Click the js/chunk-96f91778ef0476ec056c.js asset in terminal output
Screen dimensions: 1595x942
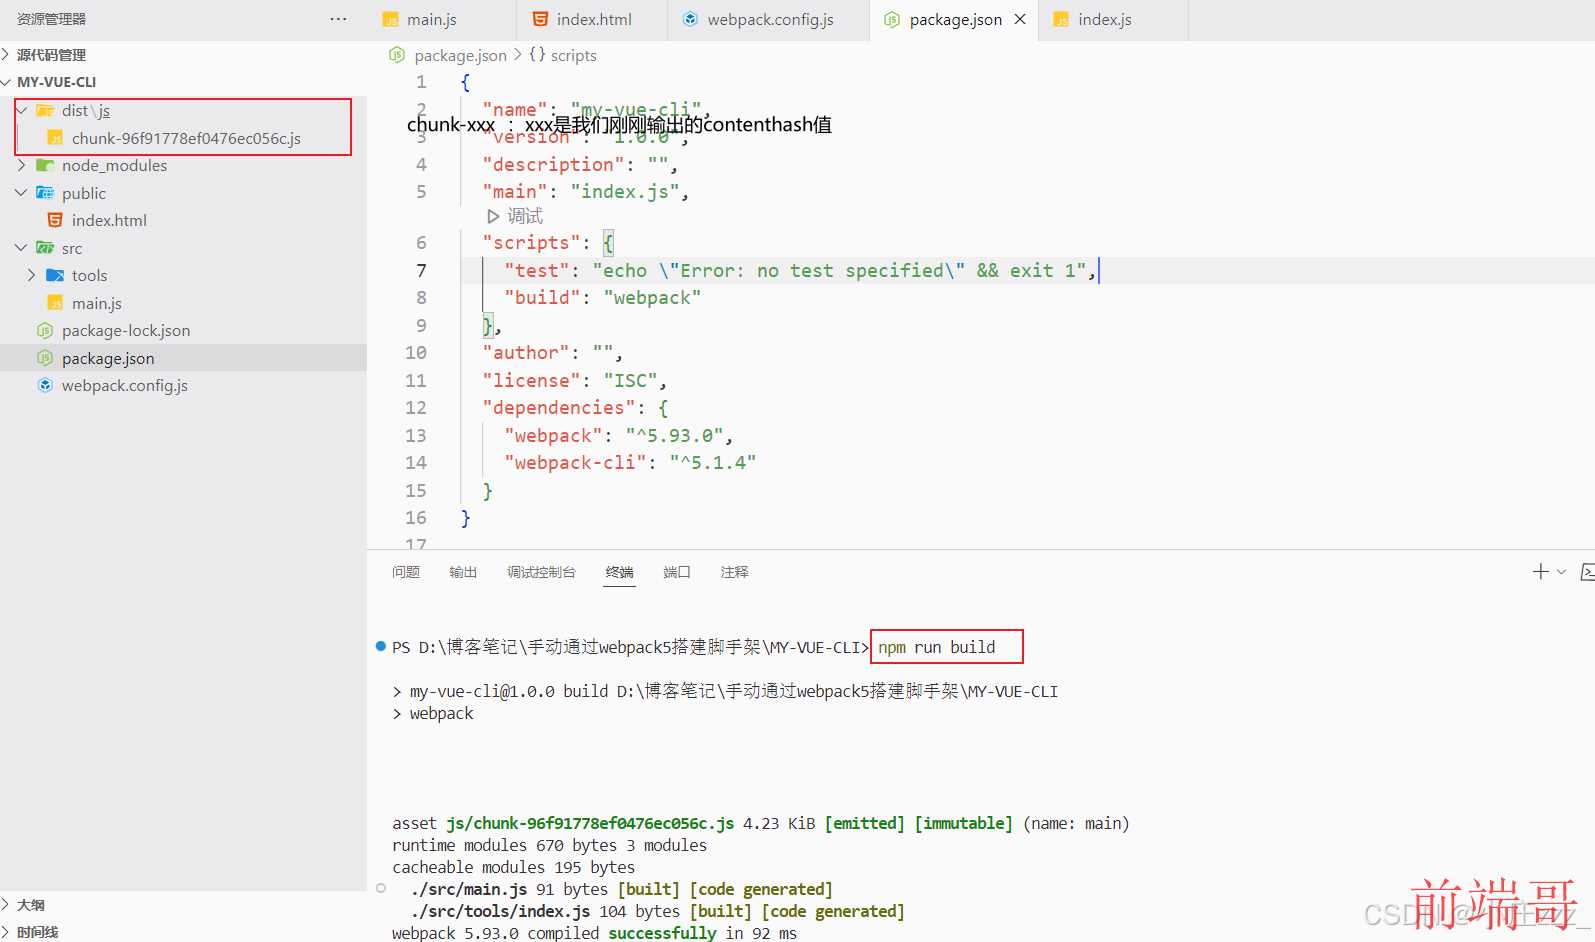[x=590, y=823]
